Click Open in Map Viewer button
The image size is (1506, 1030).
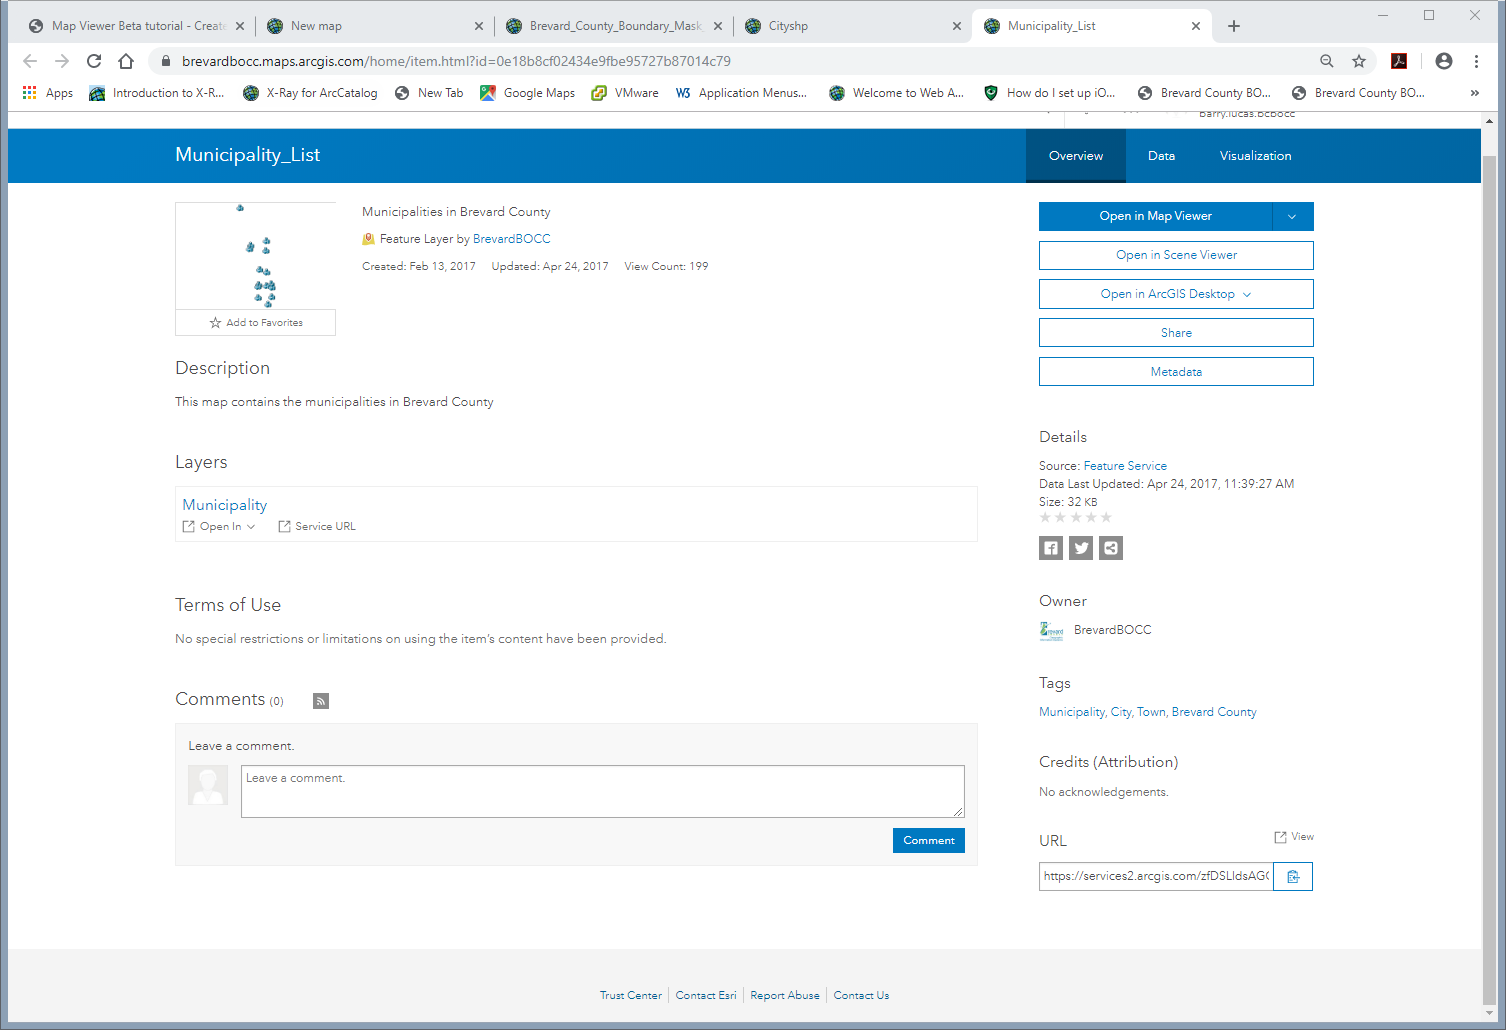click(1155, 216)
